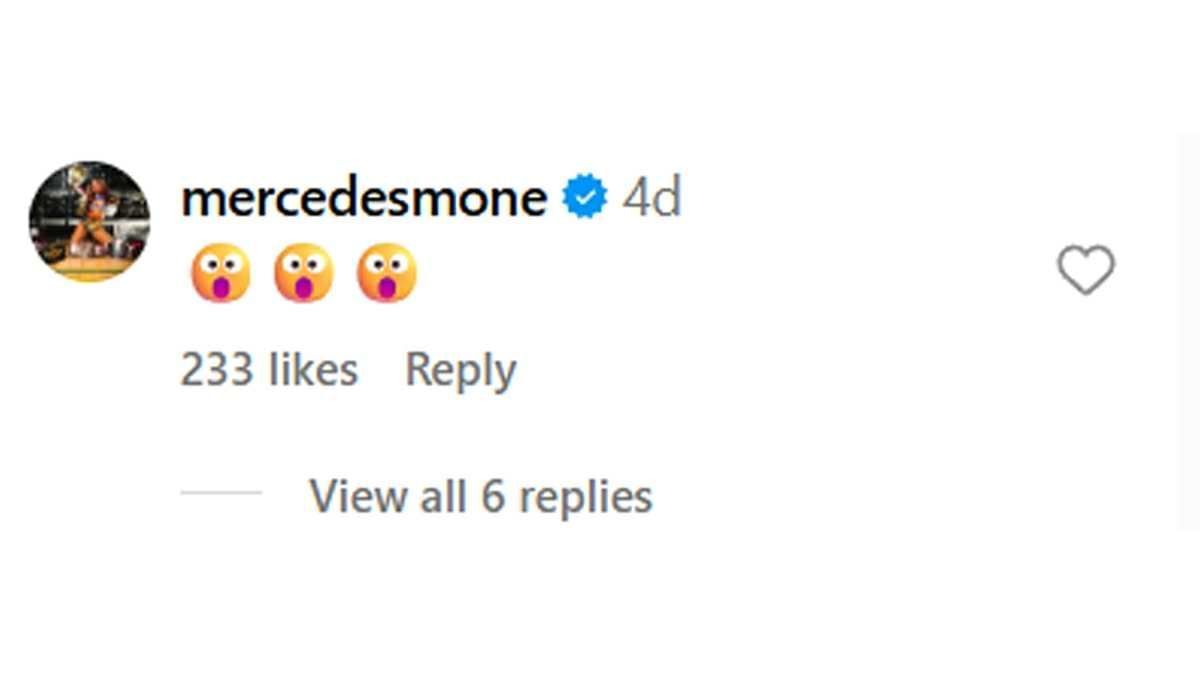Viewport: 1200px width, 675px height.
Task: Visit the mercedesmone username link
Action: pyautogui.click(x=363, y=198)
